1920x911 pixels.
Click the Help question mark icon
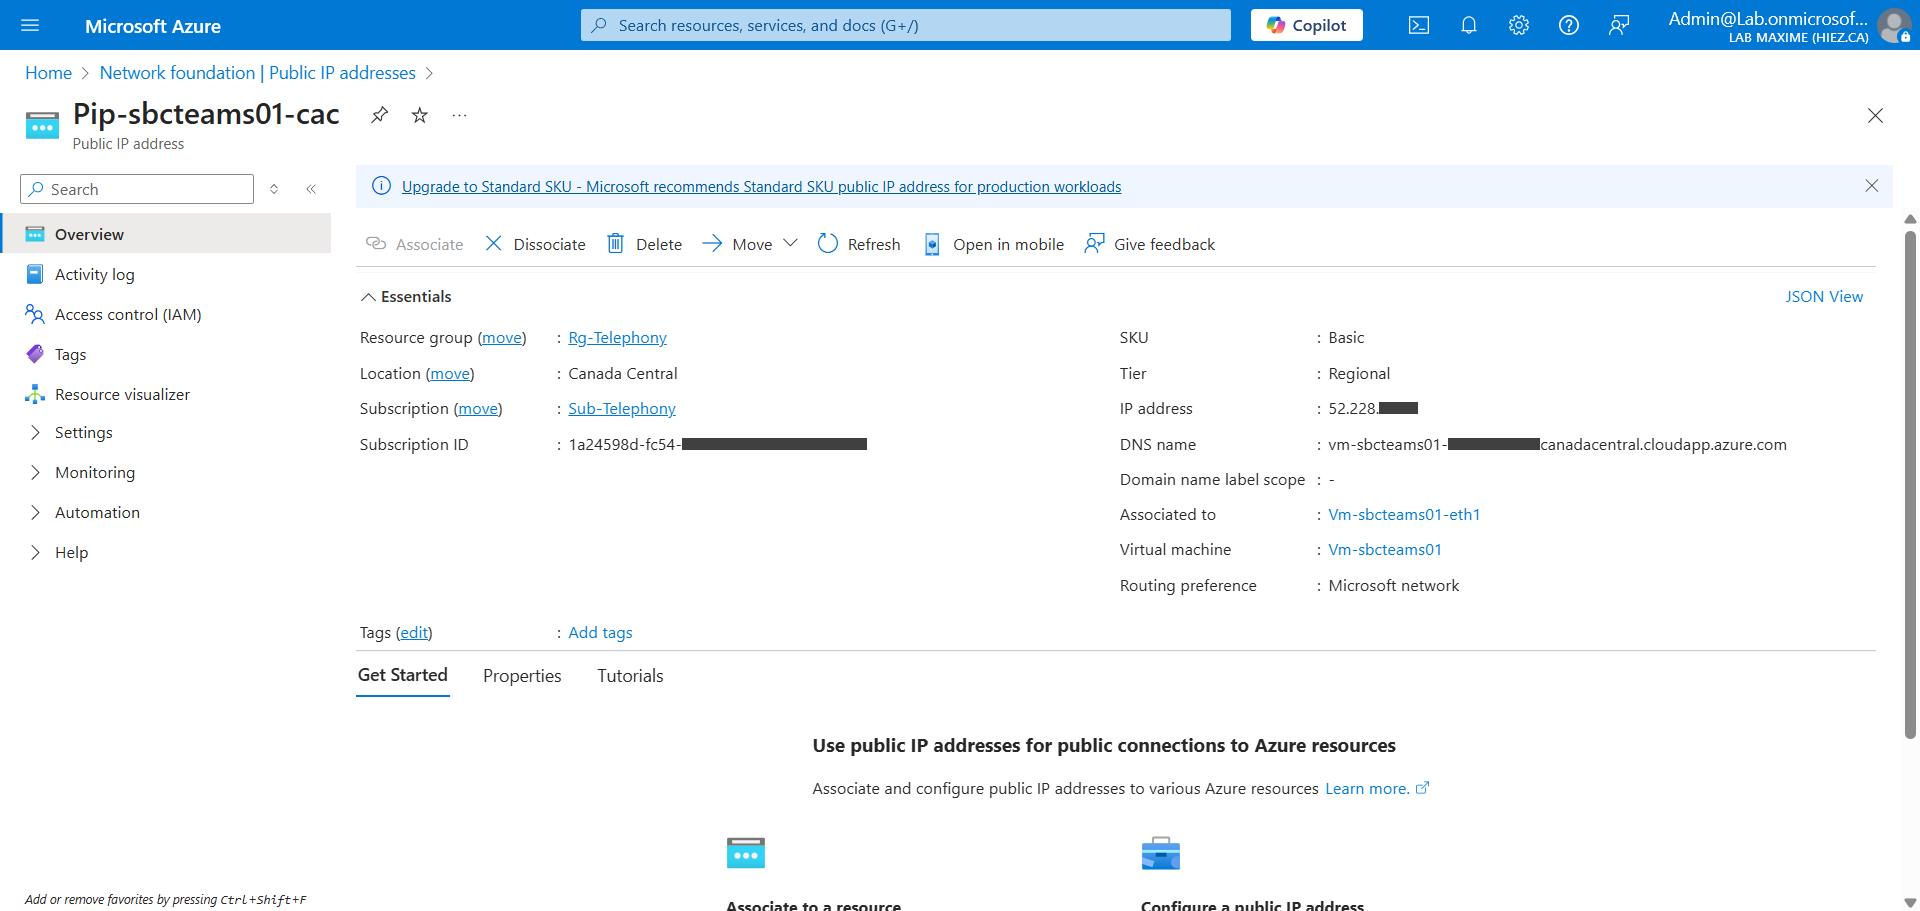click(1568, 26)
